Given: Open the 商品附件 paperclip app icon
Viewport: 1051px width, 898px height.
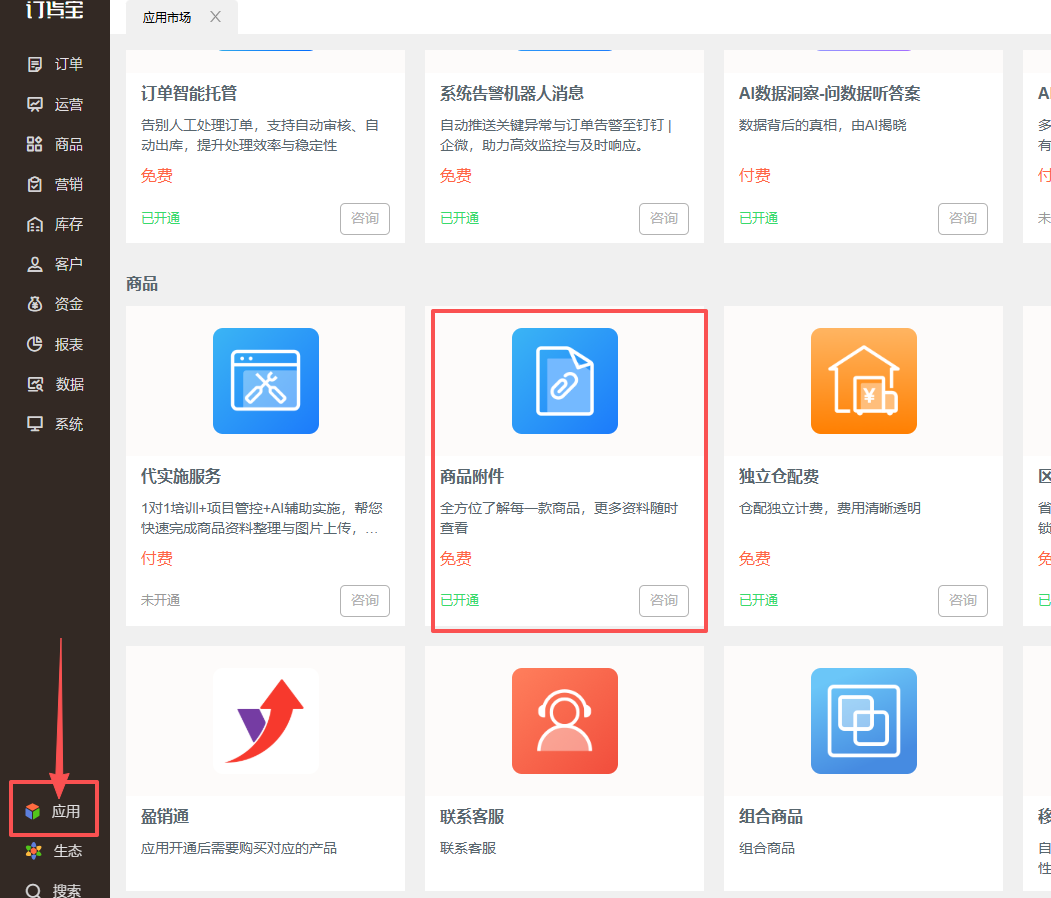Looking at the screenshot, I should coord(565,381).
